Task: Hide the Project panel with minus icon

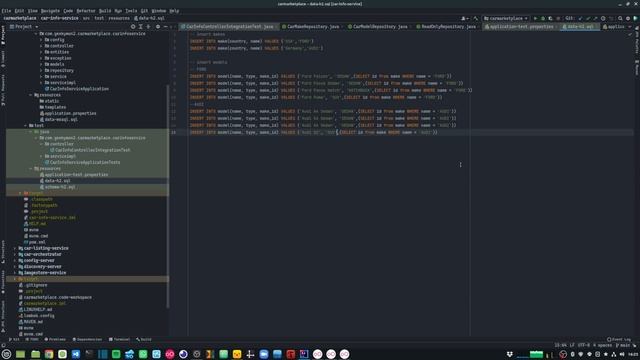Action: [x=165, y=27]
